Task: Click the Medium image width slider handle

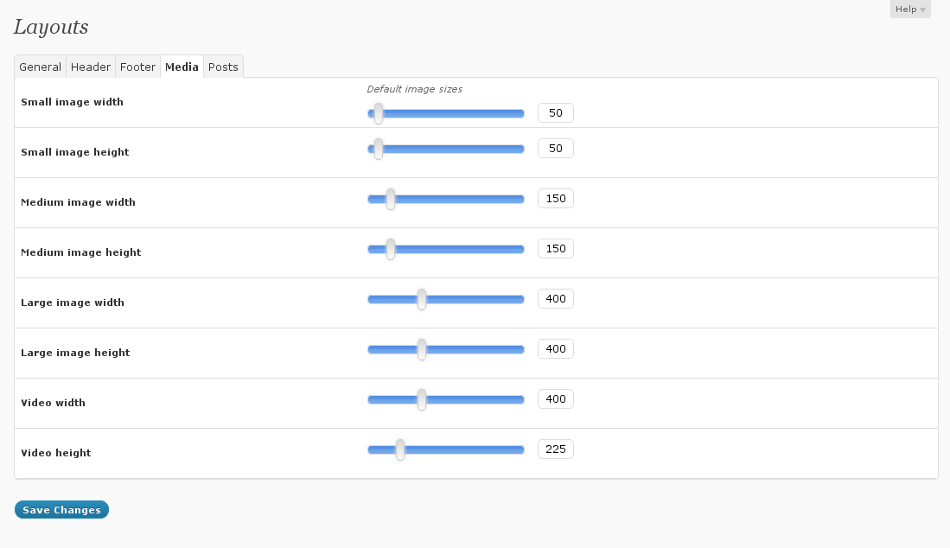Action: point(390,199)
